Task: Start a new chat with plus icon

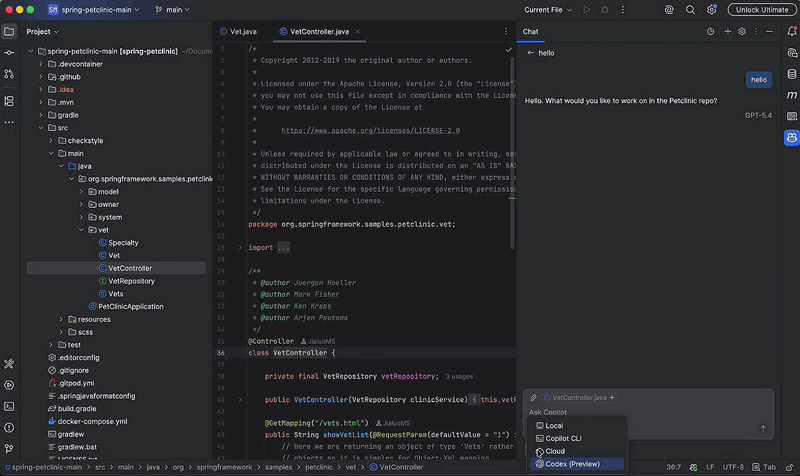Action: [x=728, y=32]
